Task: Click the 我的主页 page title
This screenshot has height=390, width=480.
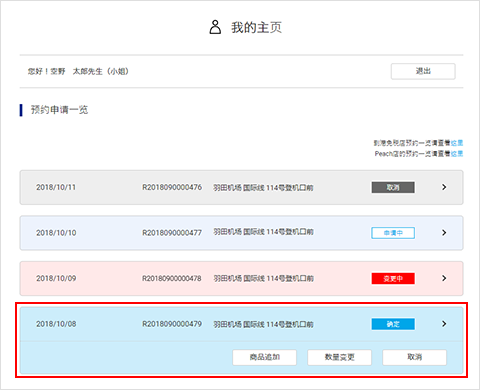Action: pyautogui.click(x=256, y=27)
